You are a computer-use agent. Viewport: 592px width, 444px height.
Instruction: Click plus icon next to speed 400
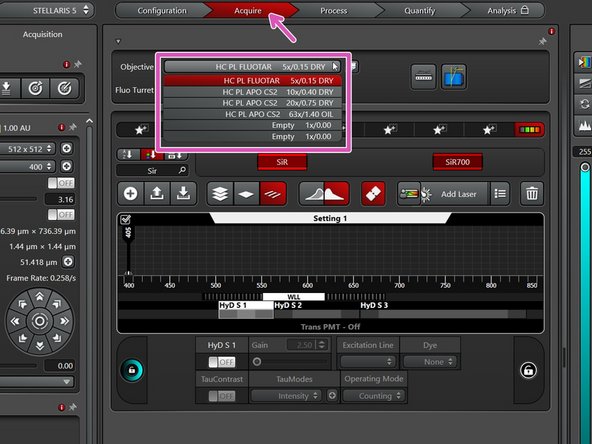pos(66,166)
